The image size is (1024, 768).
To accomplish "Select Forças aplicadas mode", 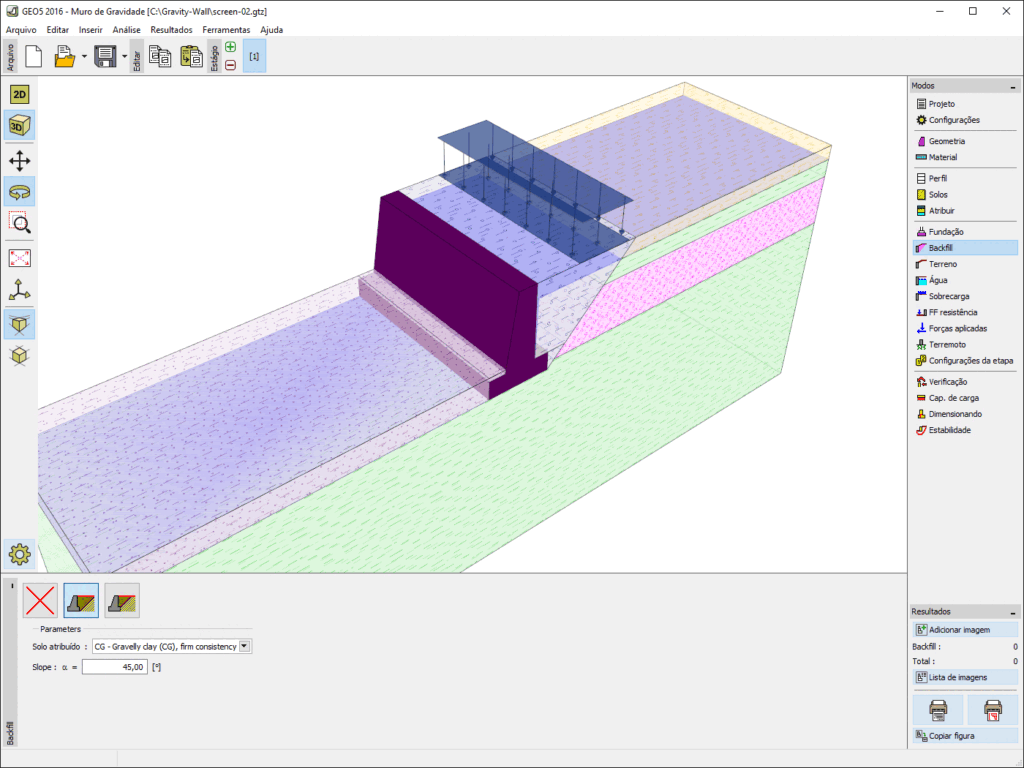I will (x=965, y=328).
